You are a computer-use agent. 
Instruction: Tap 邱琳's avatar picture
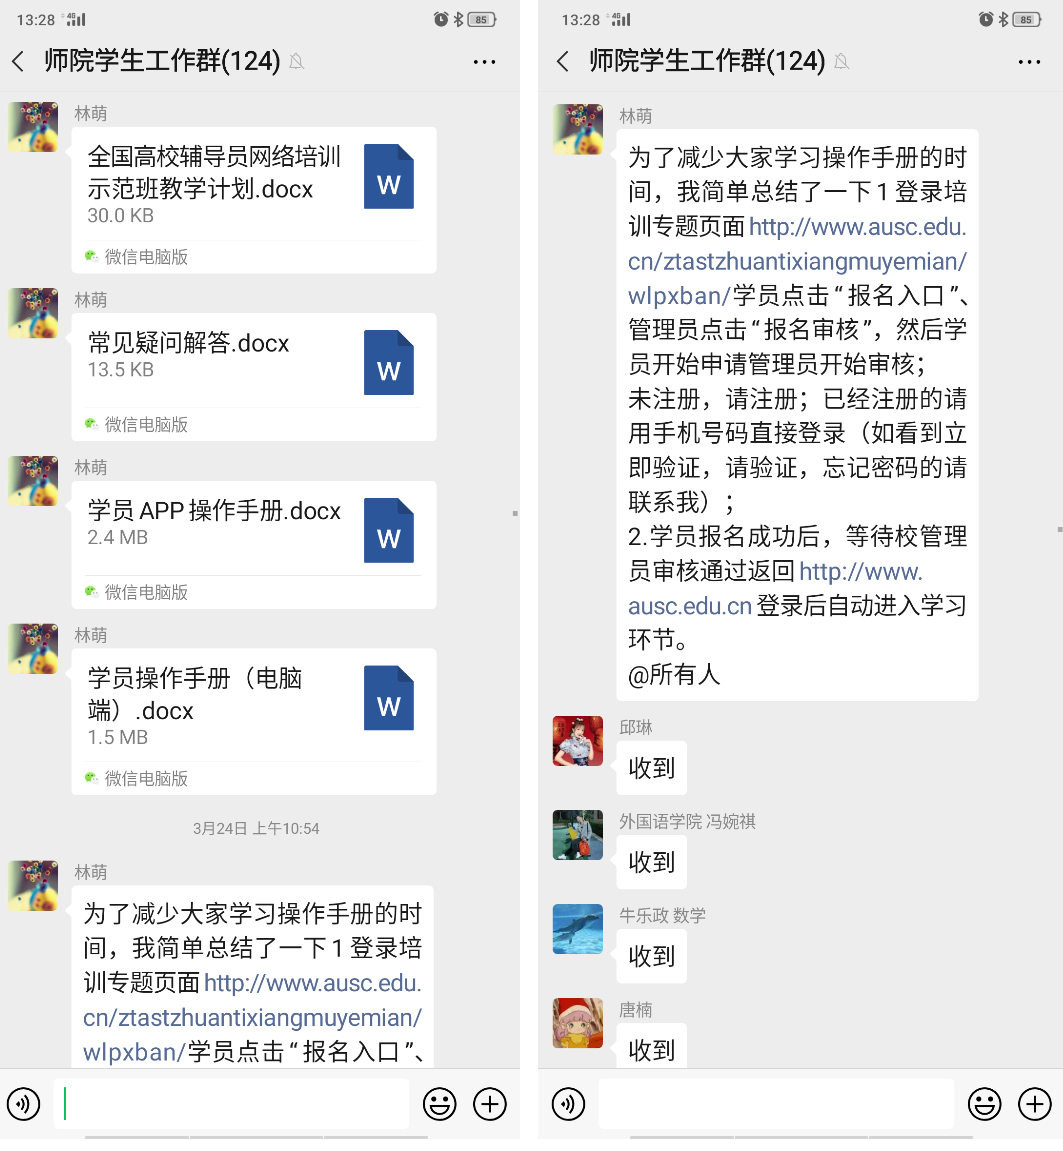coord(578,741)
